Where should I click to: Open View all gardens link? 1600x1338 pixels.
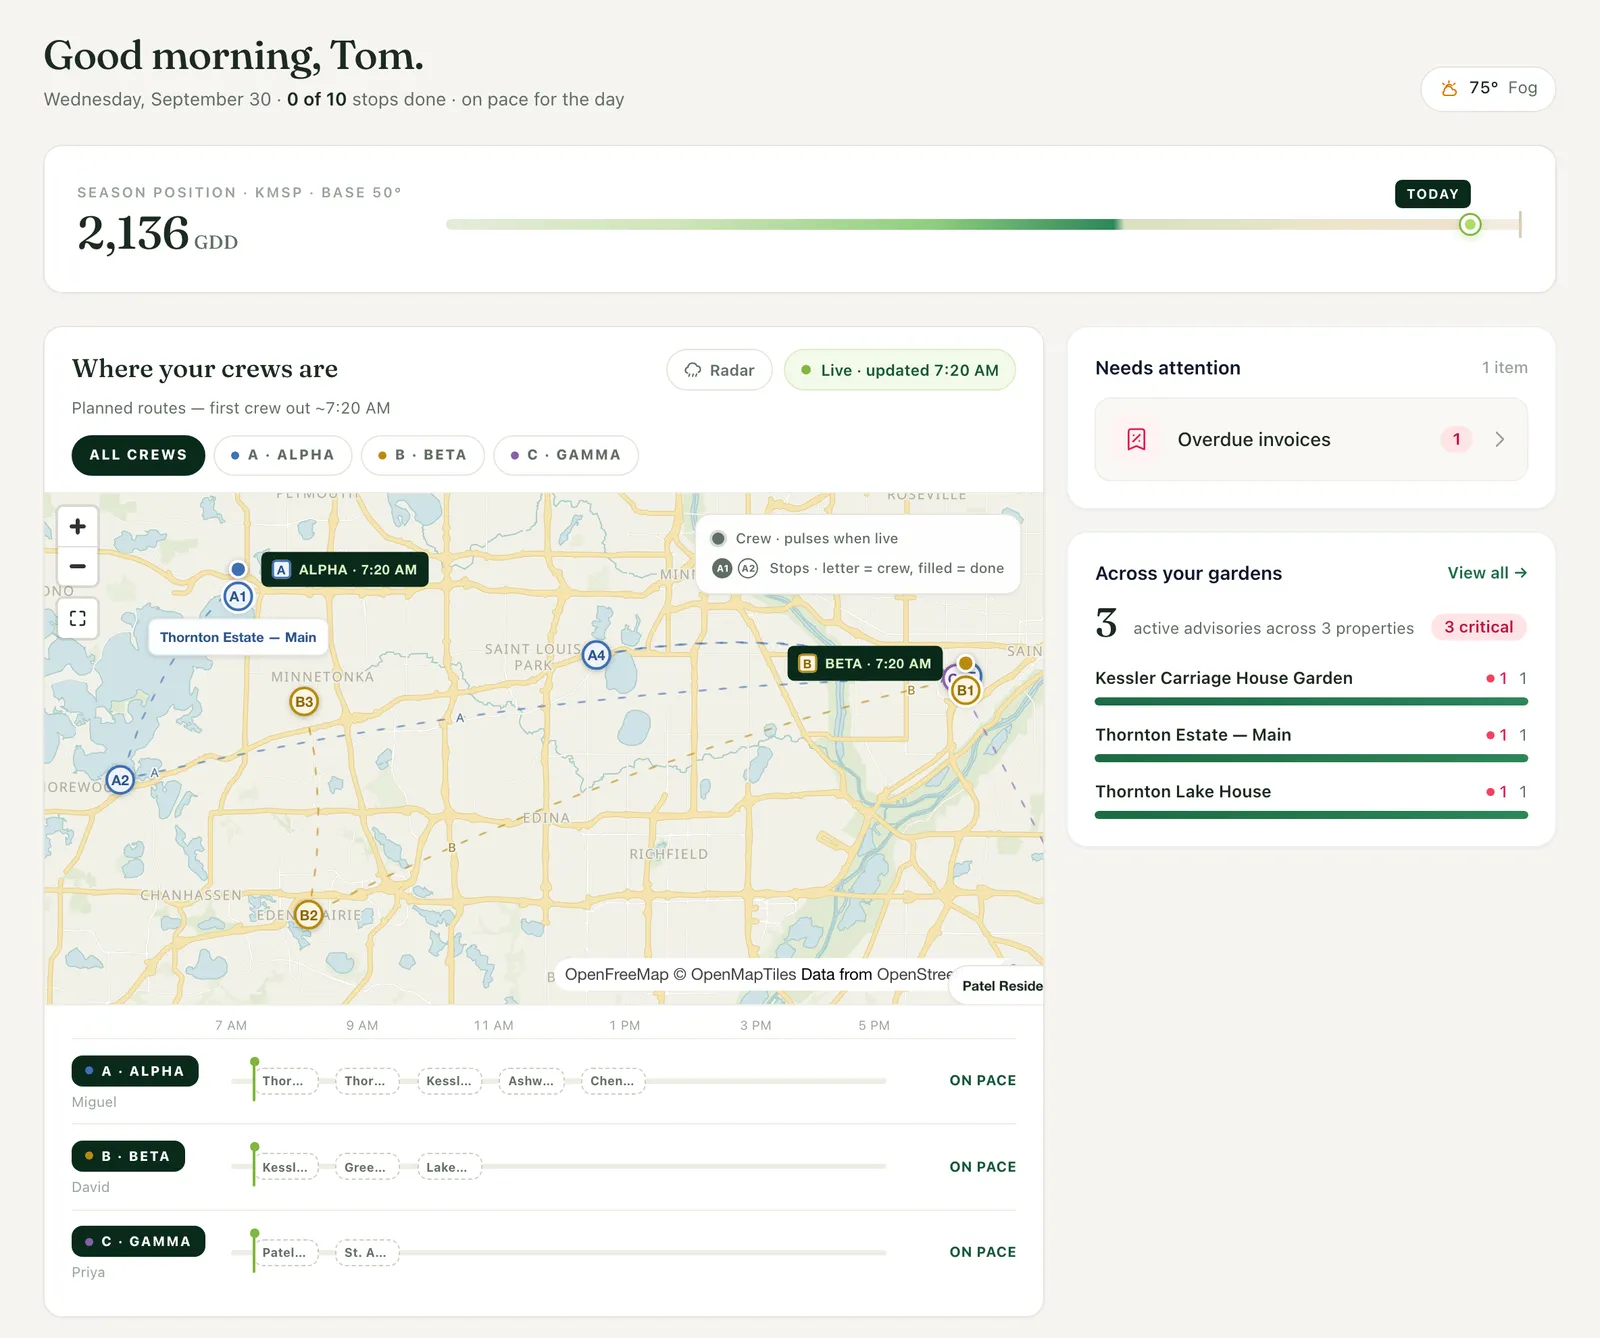click(x=1487, y=573)
